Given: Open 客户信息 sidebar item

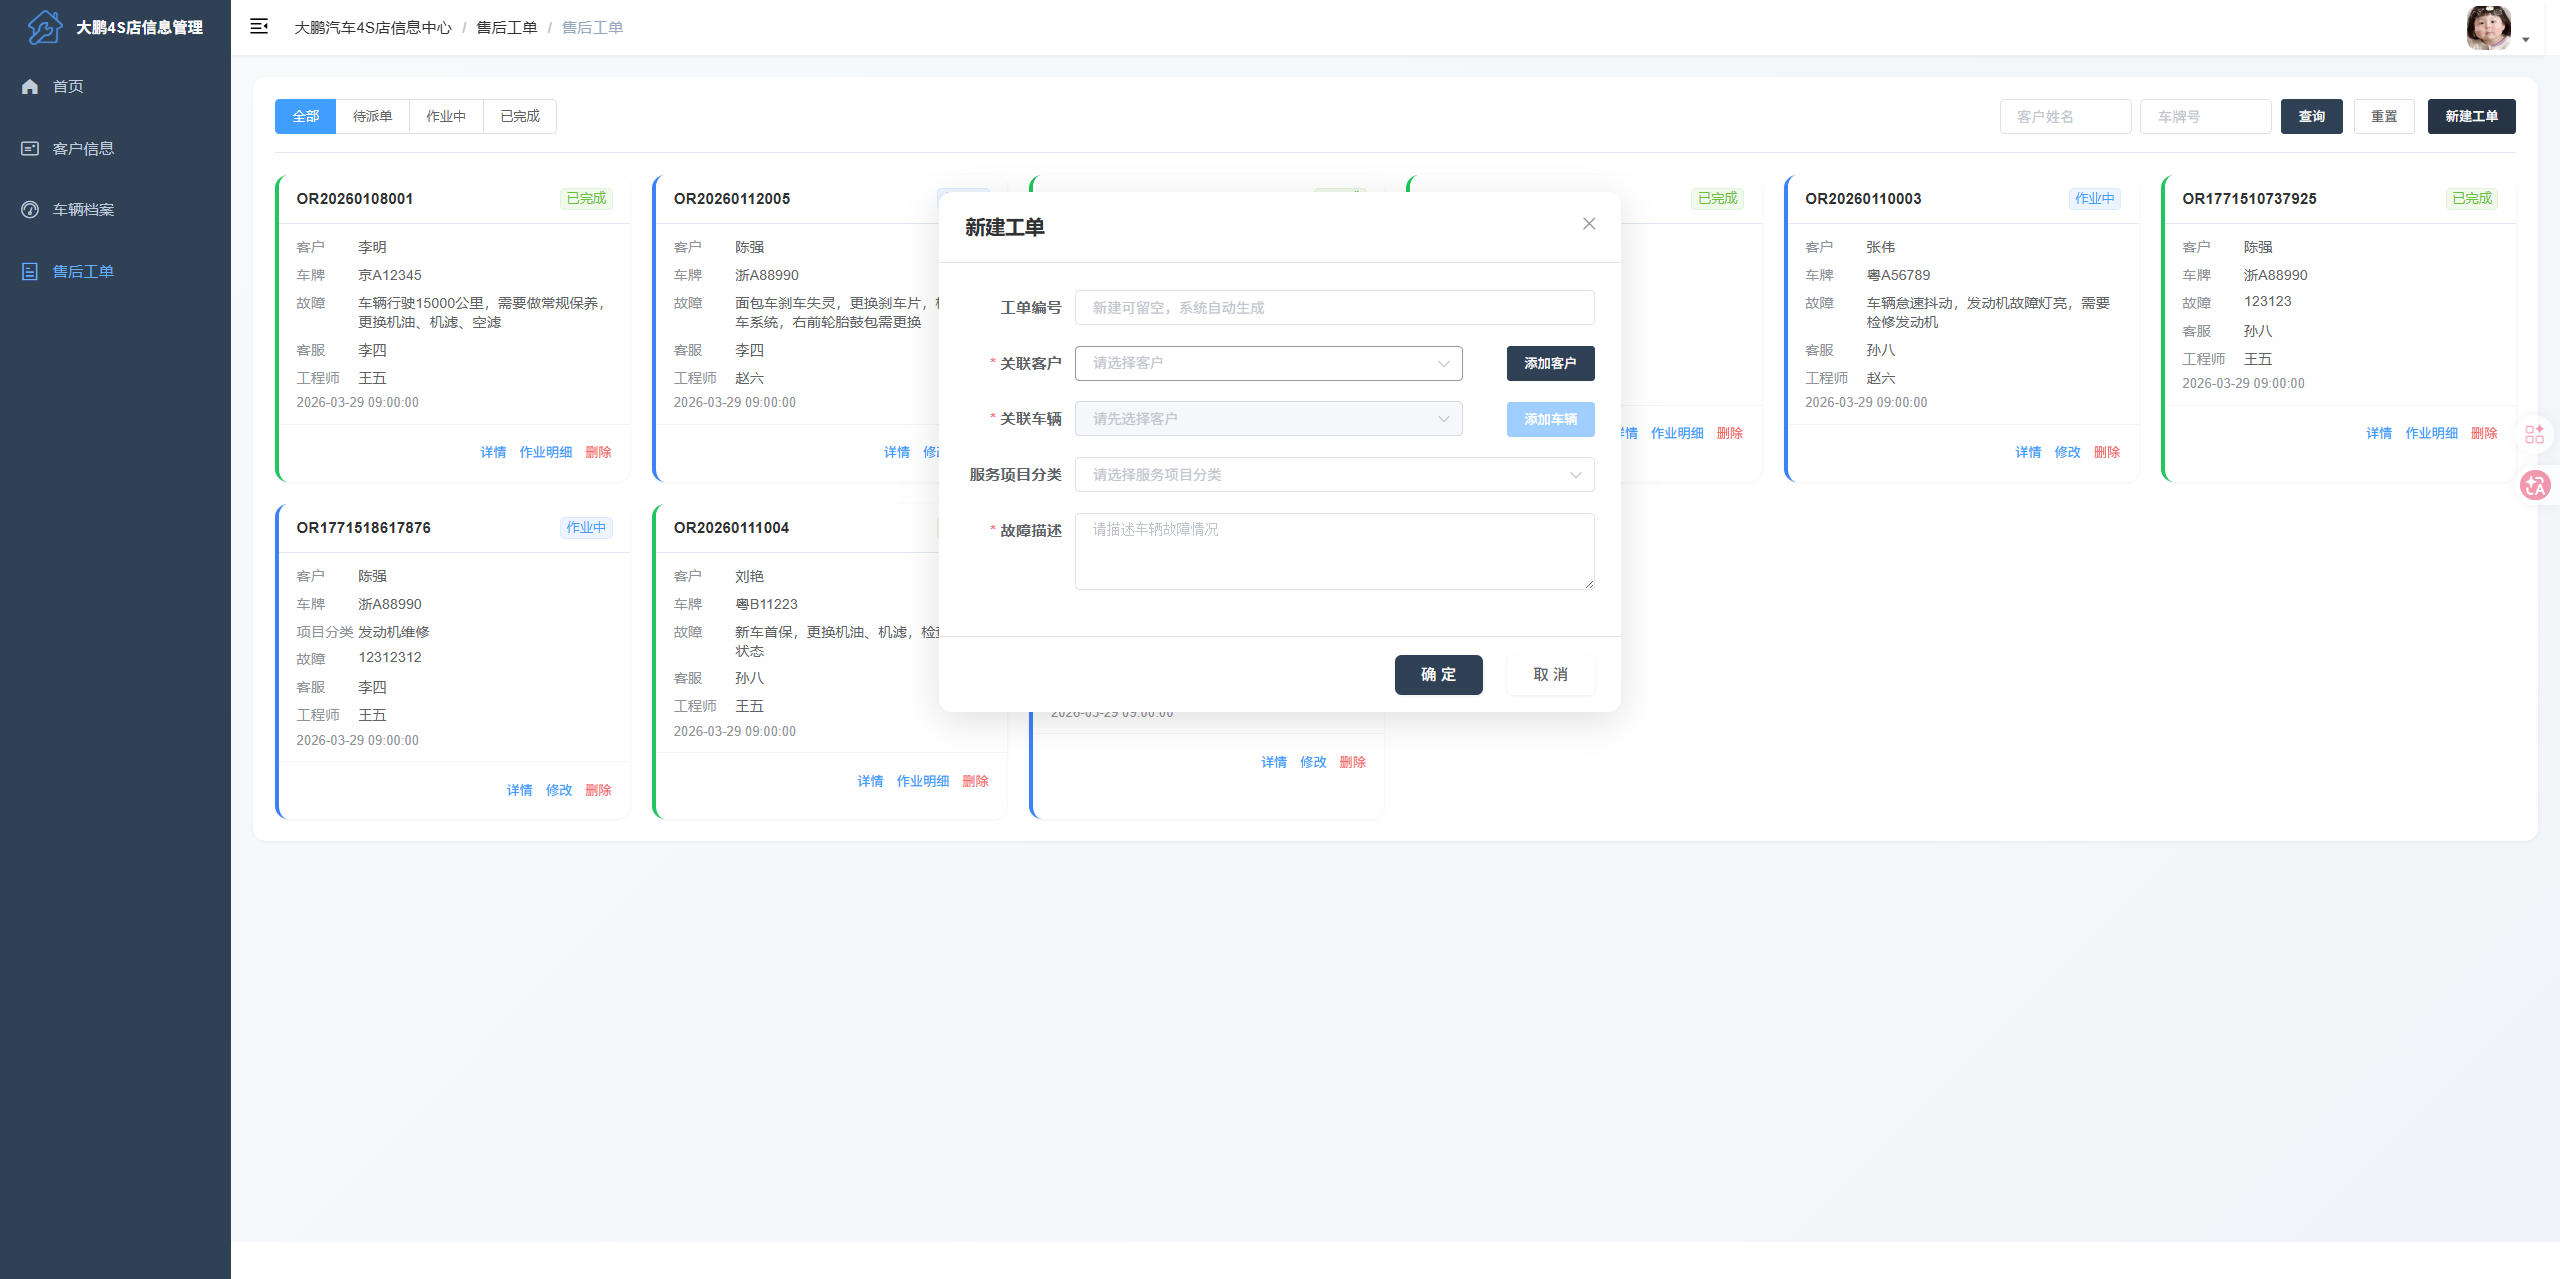Looking at the screenshot, I should click(82, 148).
